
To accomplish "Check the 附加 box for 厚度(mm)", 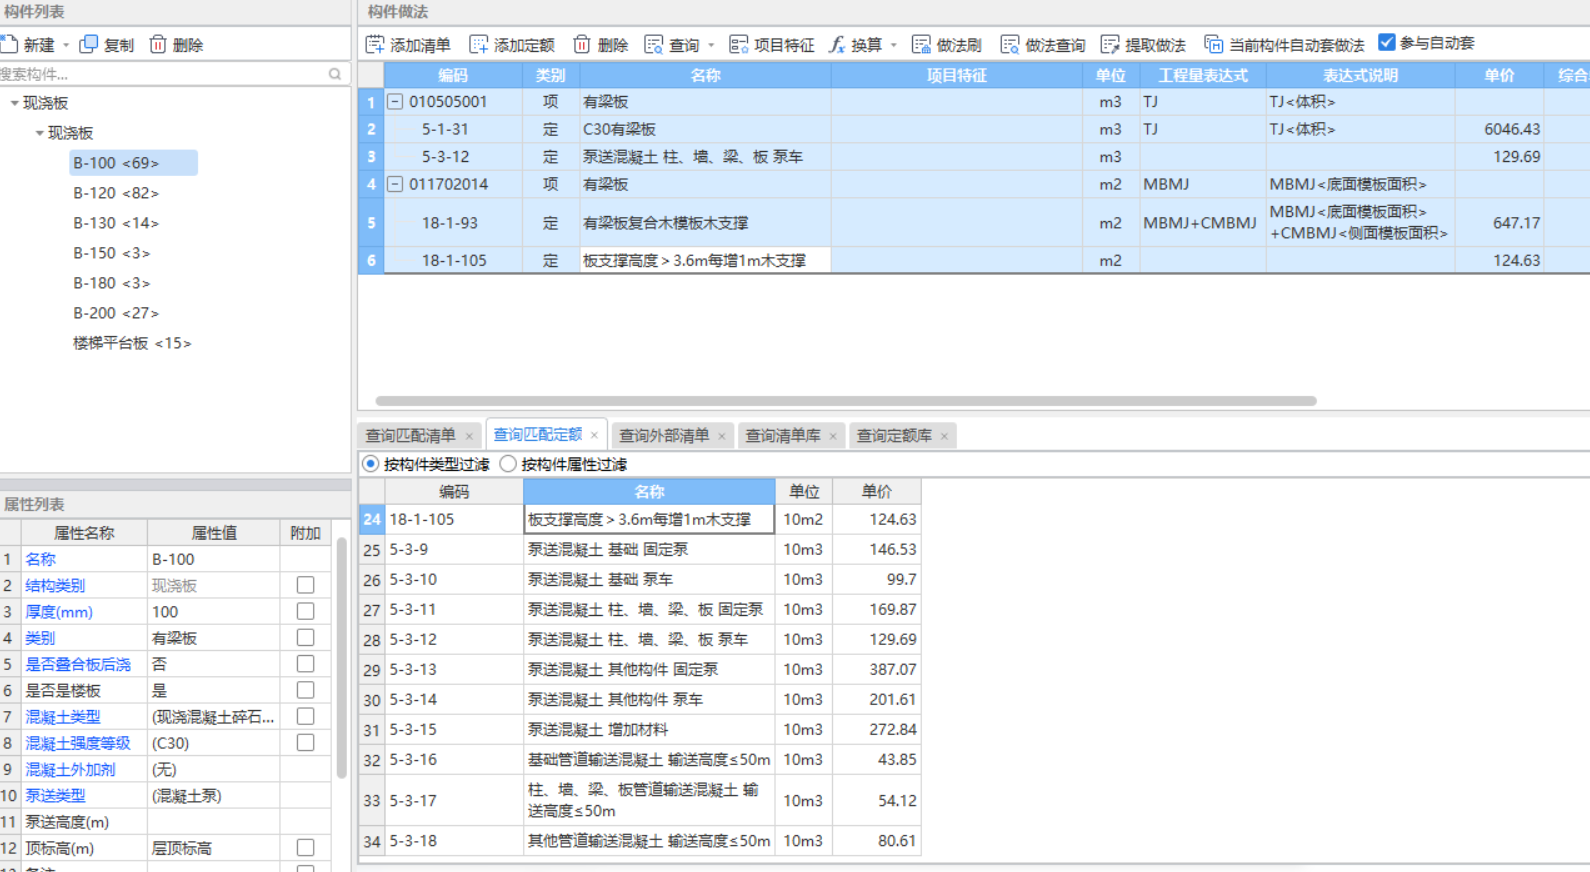I will pos(306,611).
